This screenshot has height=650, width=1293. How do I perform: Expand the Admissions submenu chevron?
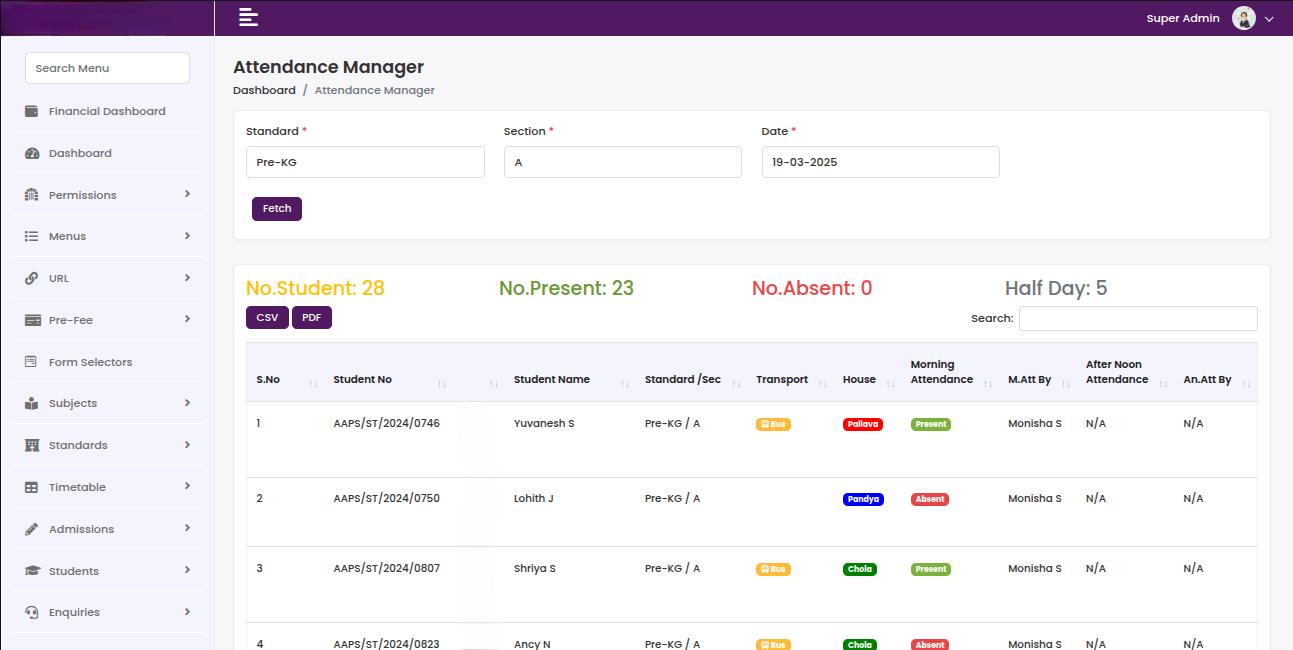tap(187, 528)
